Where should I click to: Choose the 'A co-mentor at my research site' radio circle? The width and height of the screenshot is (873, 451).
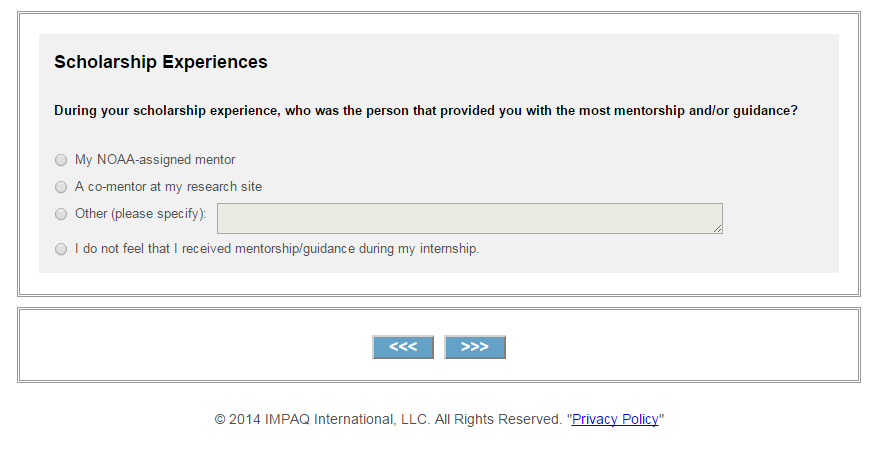tap(61, 187)
